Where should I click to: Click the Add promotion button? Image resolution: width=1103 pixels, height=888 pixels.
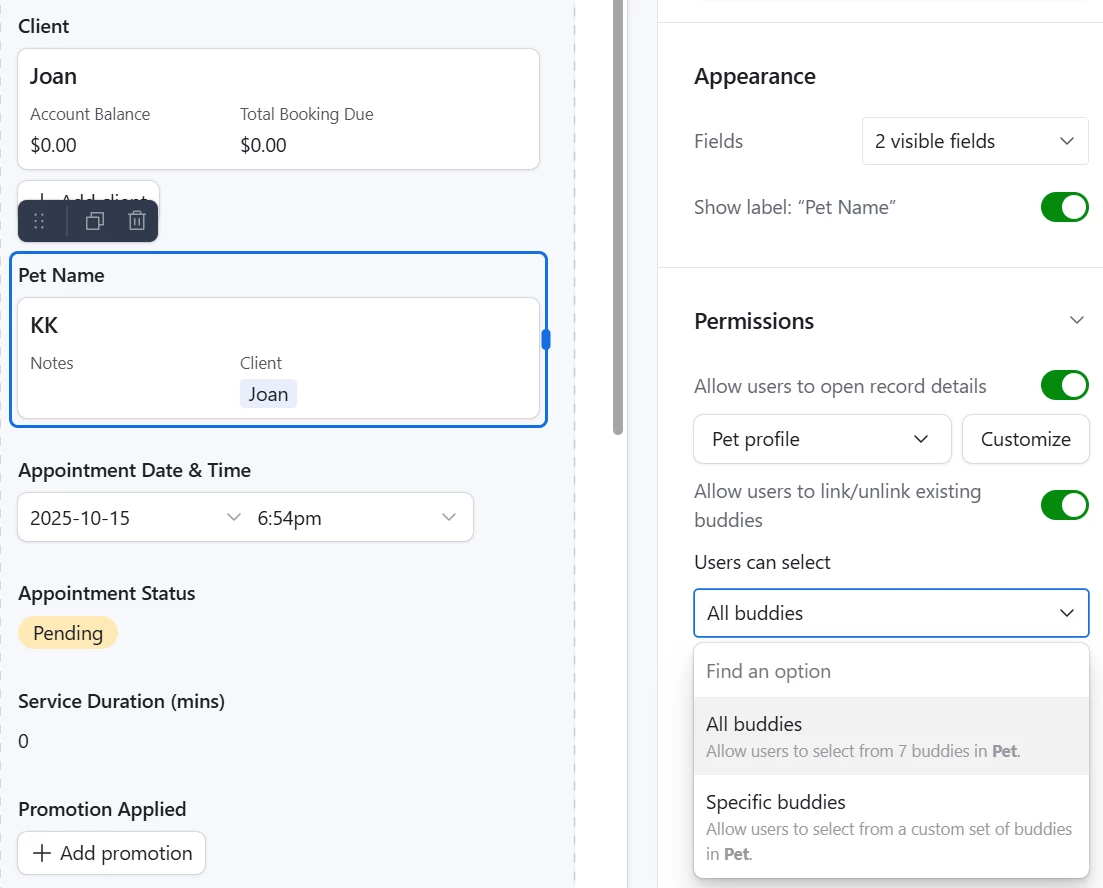[111, 853]
